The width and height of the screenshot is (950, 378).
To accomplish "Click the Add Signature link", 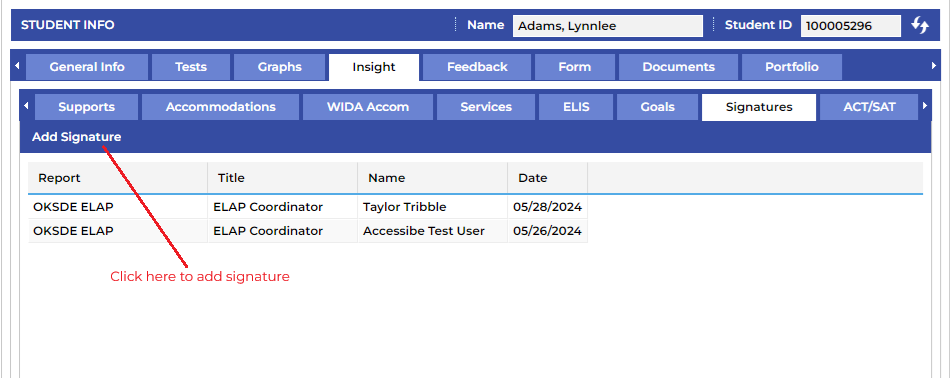I will coord(76,138).
